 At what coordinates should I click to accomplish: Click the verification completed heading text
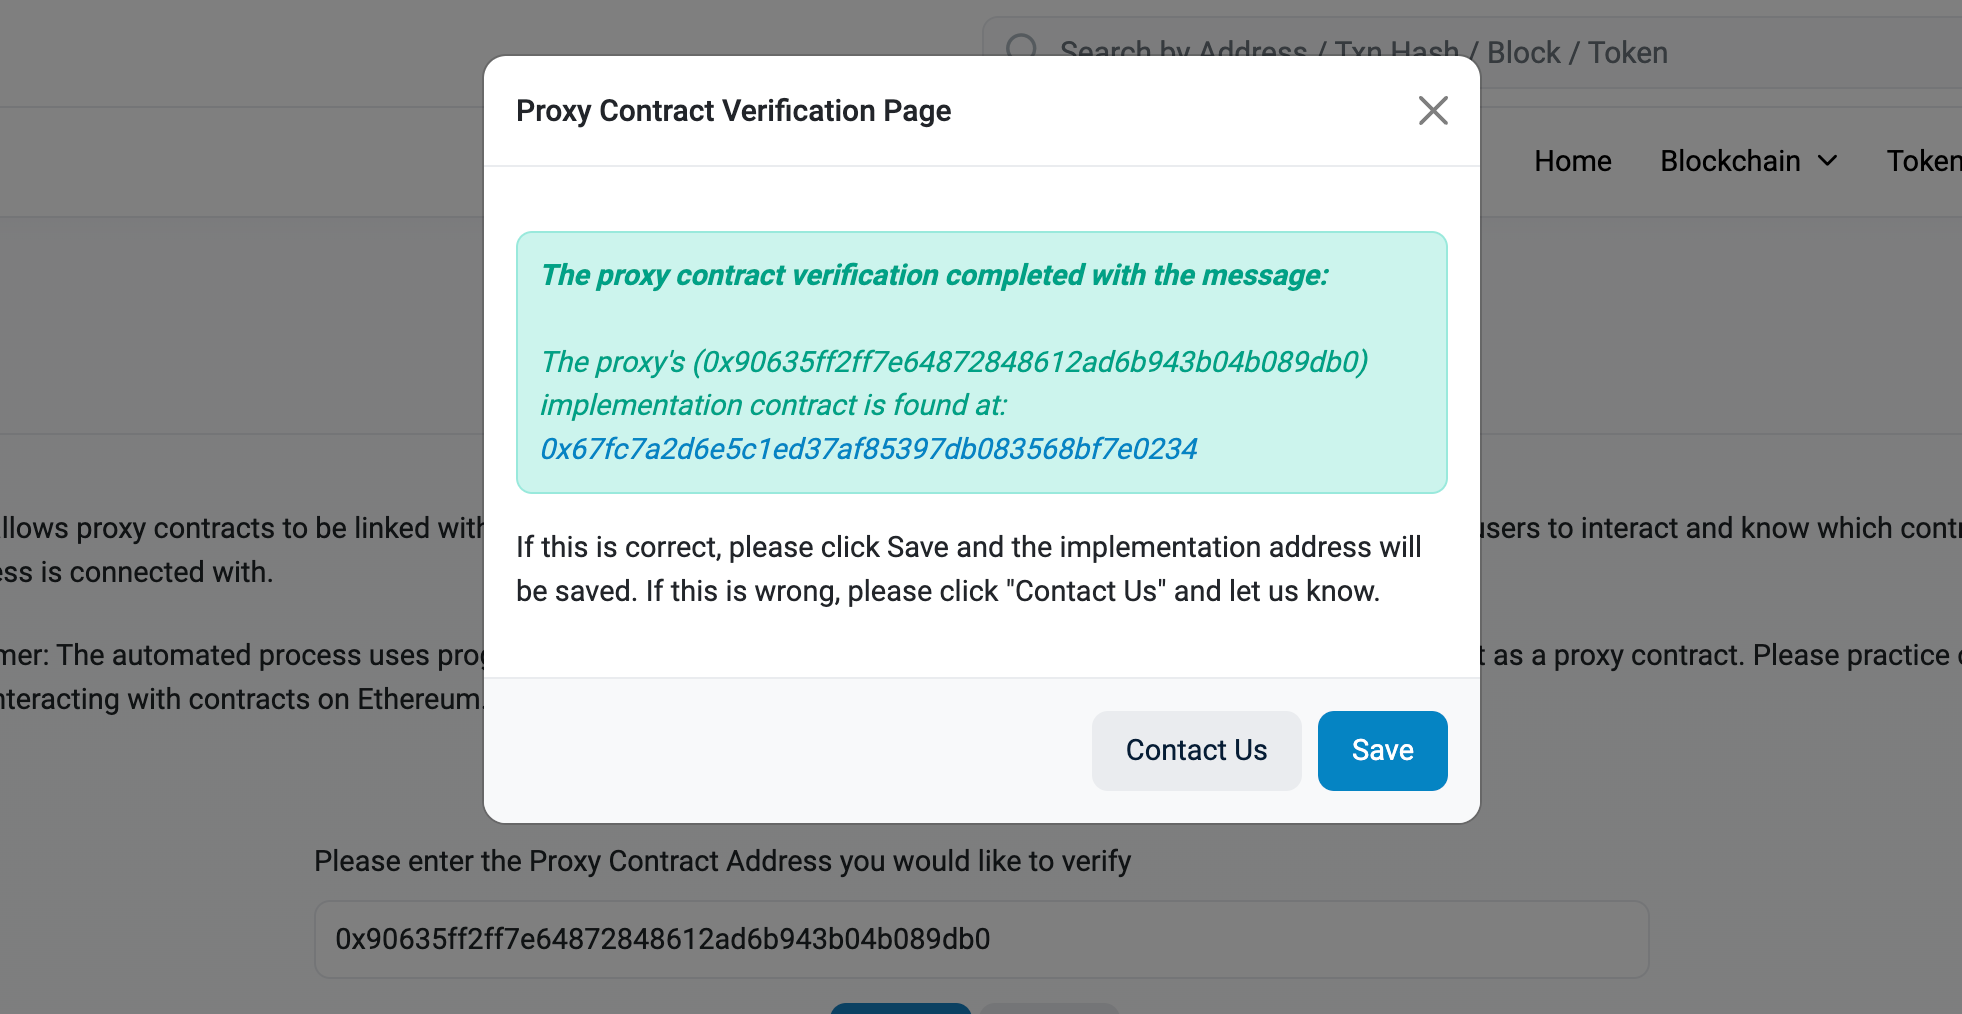tap(934, 275)
